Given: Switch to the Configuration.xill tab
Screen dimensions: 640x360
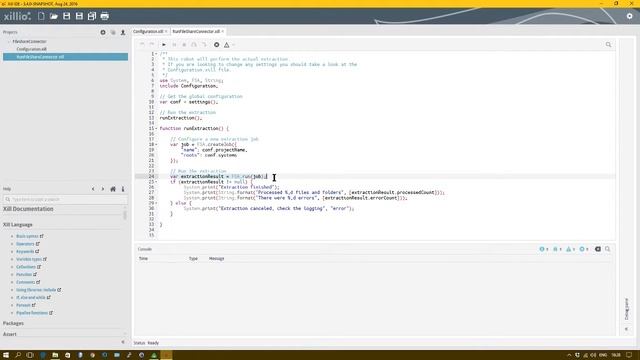Looking at the screenshot, I should tap(148, 31).
